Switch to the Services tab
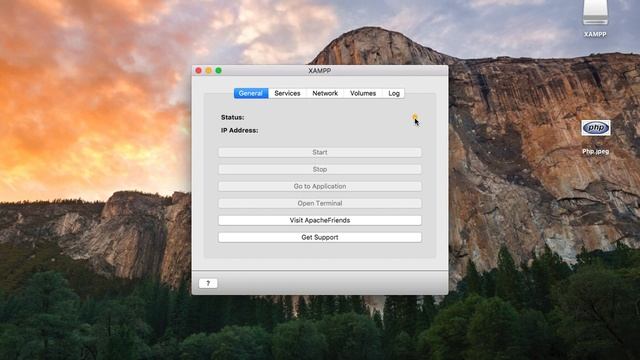640x360 pixels. (287, 93)
